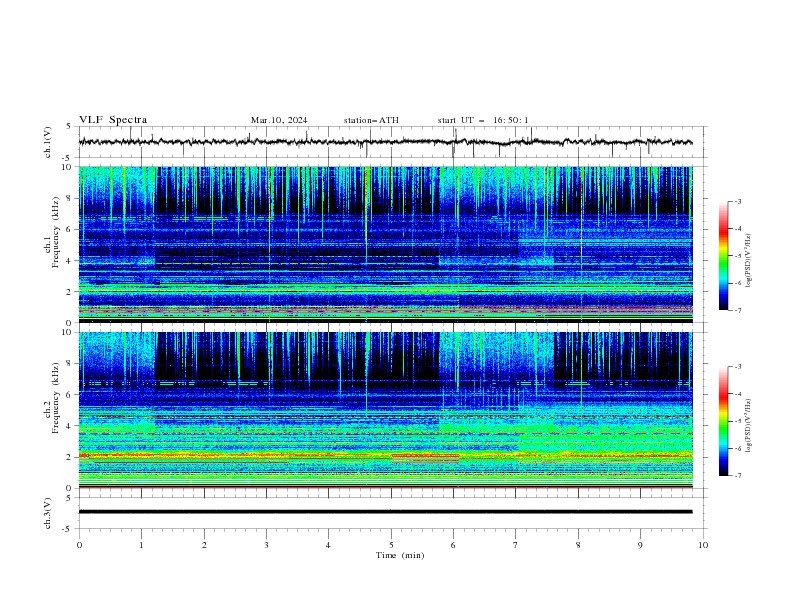
Task: Click the 'ch.2 Frequency (kHz)' axis label
Action: pos(52,398)
